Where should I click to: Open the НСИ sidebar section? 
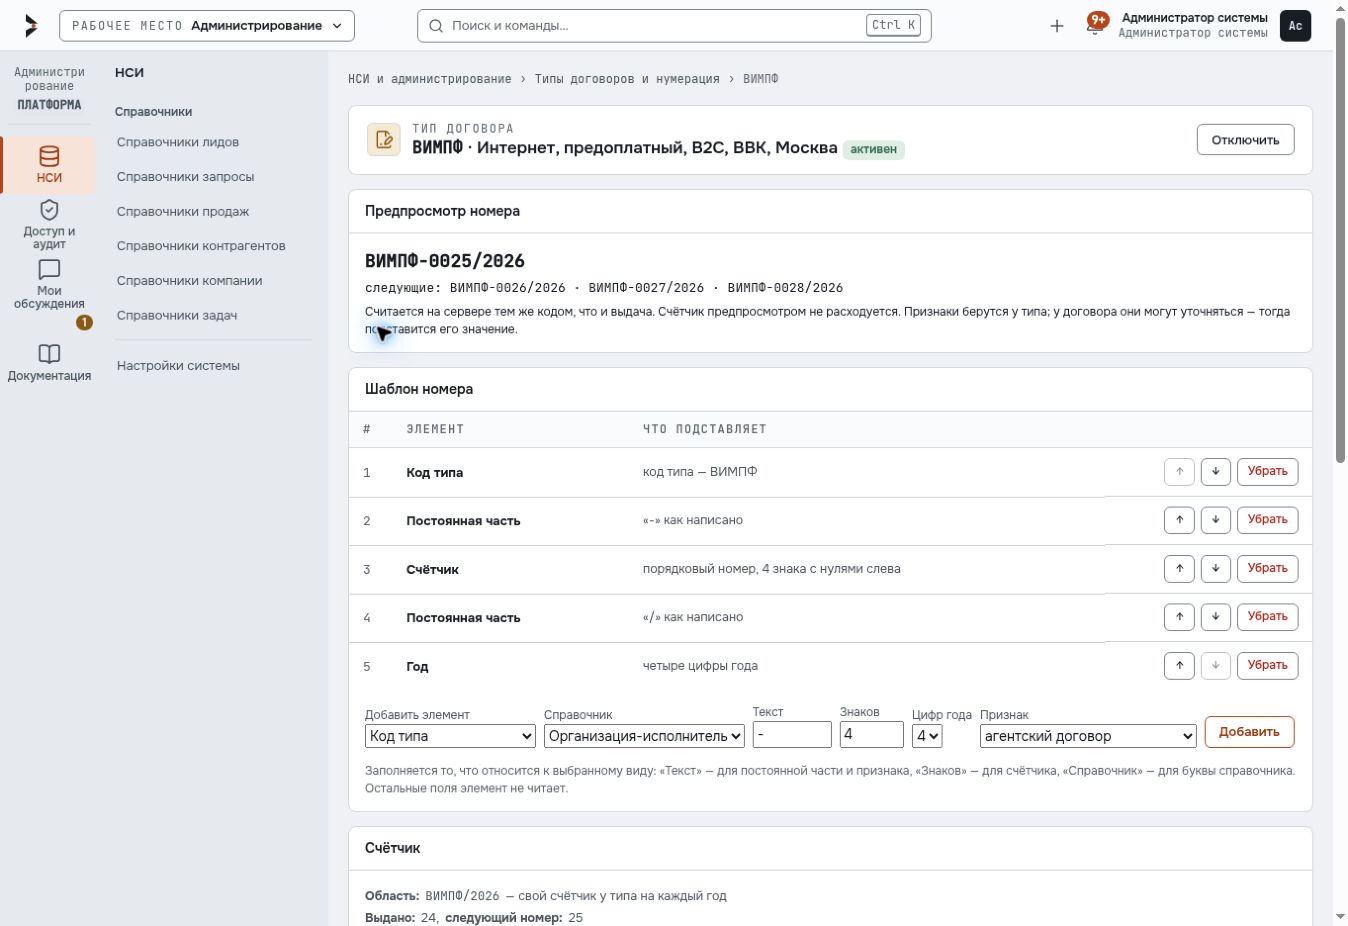(x=49, y=165)
